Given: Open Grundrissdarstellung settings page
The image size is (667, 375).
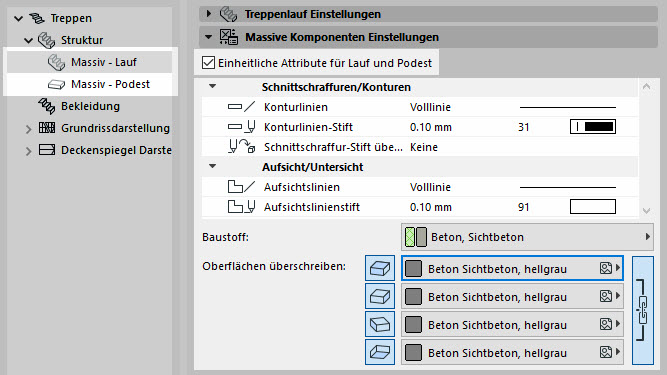Looking at the screenshot, I should click(115, 128).
